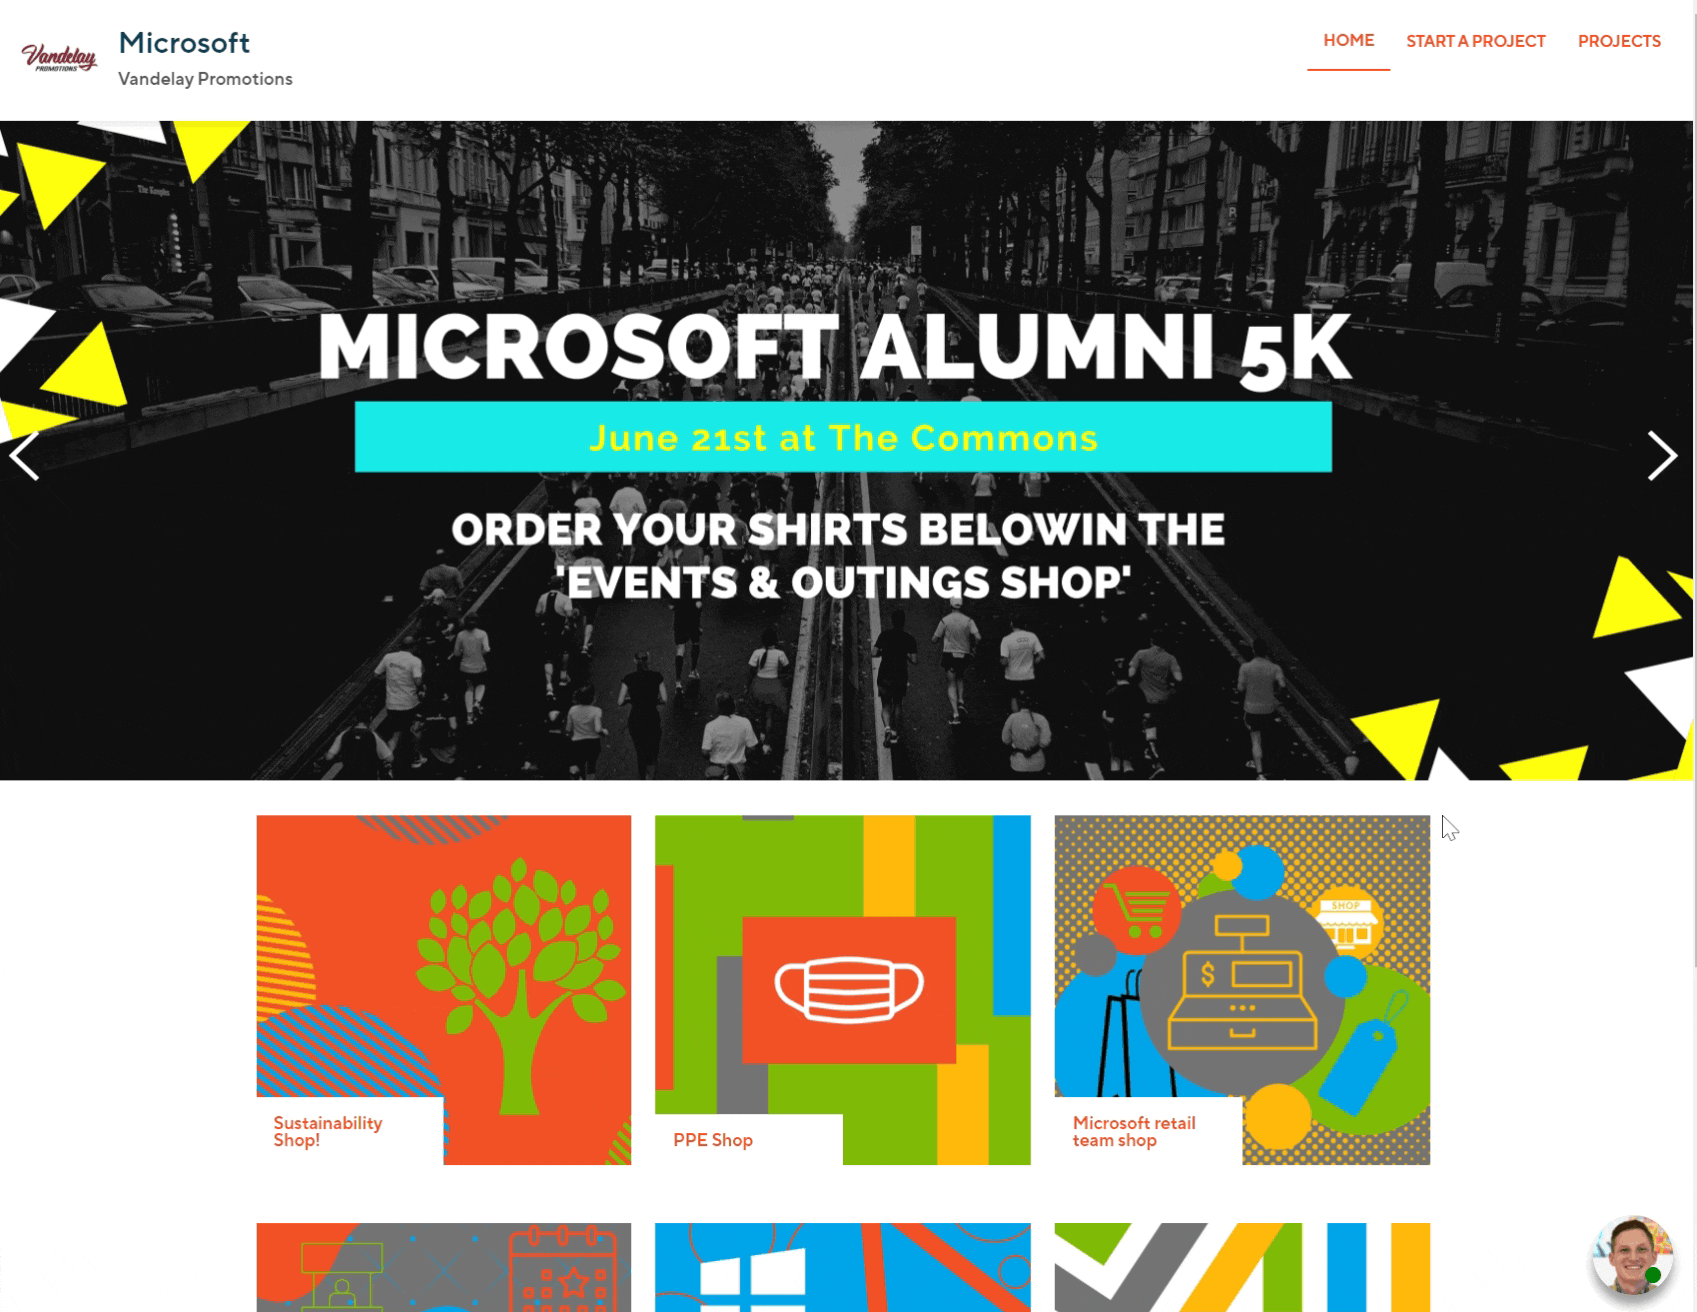Viewport: 1697px width, 1312px height.
Task: Open the chat avatar bubble
Action: pyautogui.click(x=1631, y=1255)
